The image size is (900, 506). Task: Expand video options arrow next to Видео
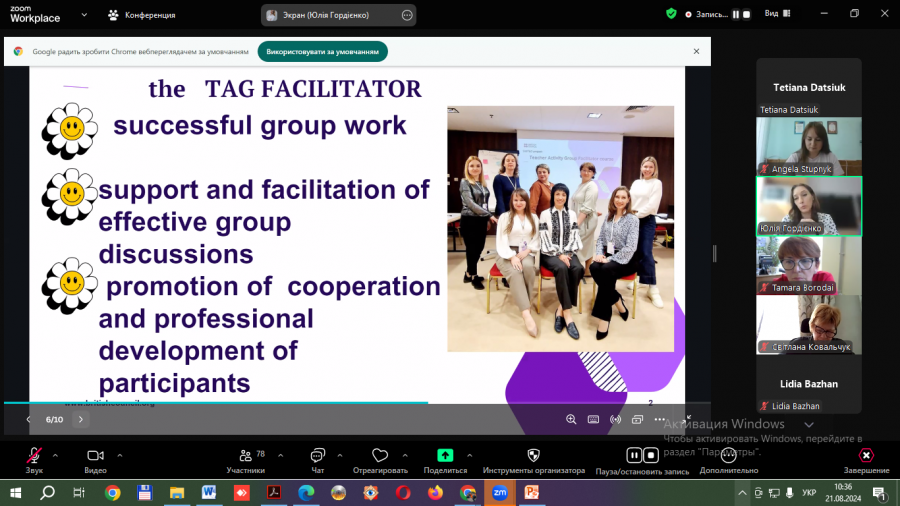[x=120, y=456]
